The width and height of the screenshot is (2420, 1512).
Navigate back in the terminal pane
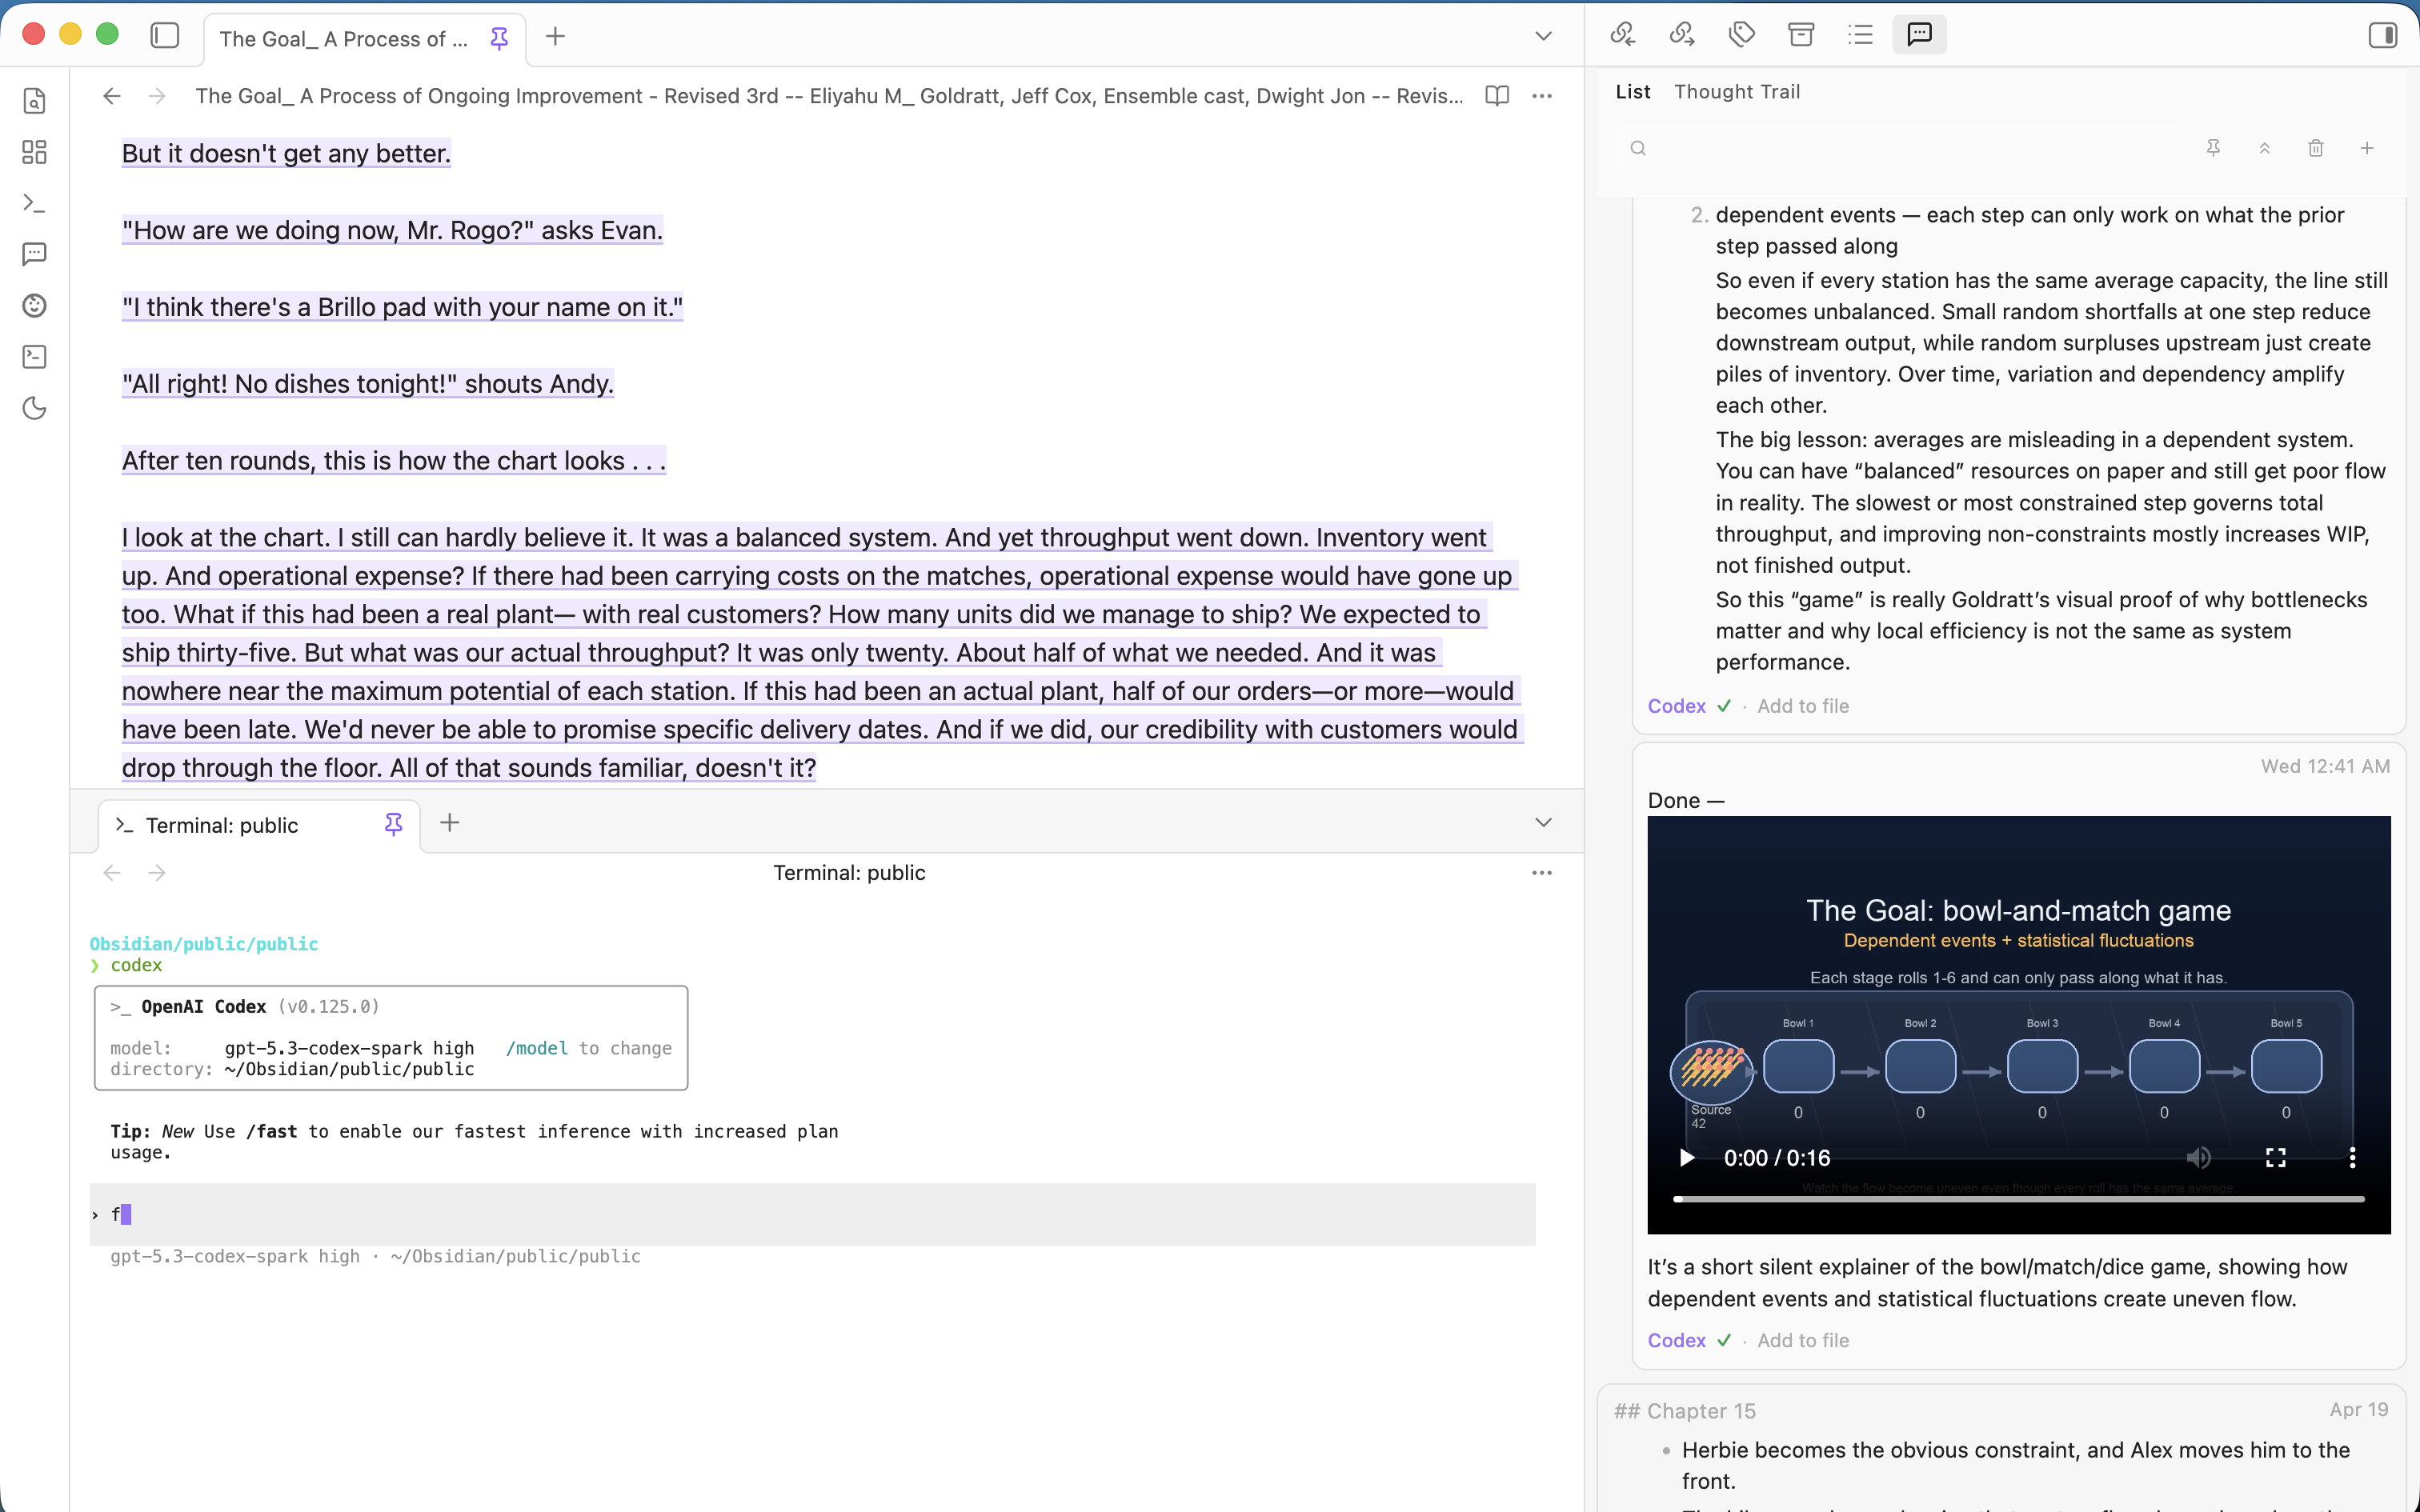(112, 873)
